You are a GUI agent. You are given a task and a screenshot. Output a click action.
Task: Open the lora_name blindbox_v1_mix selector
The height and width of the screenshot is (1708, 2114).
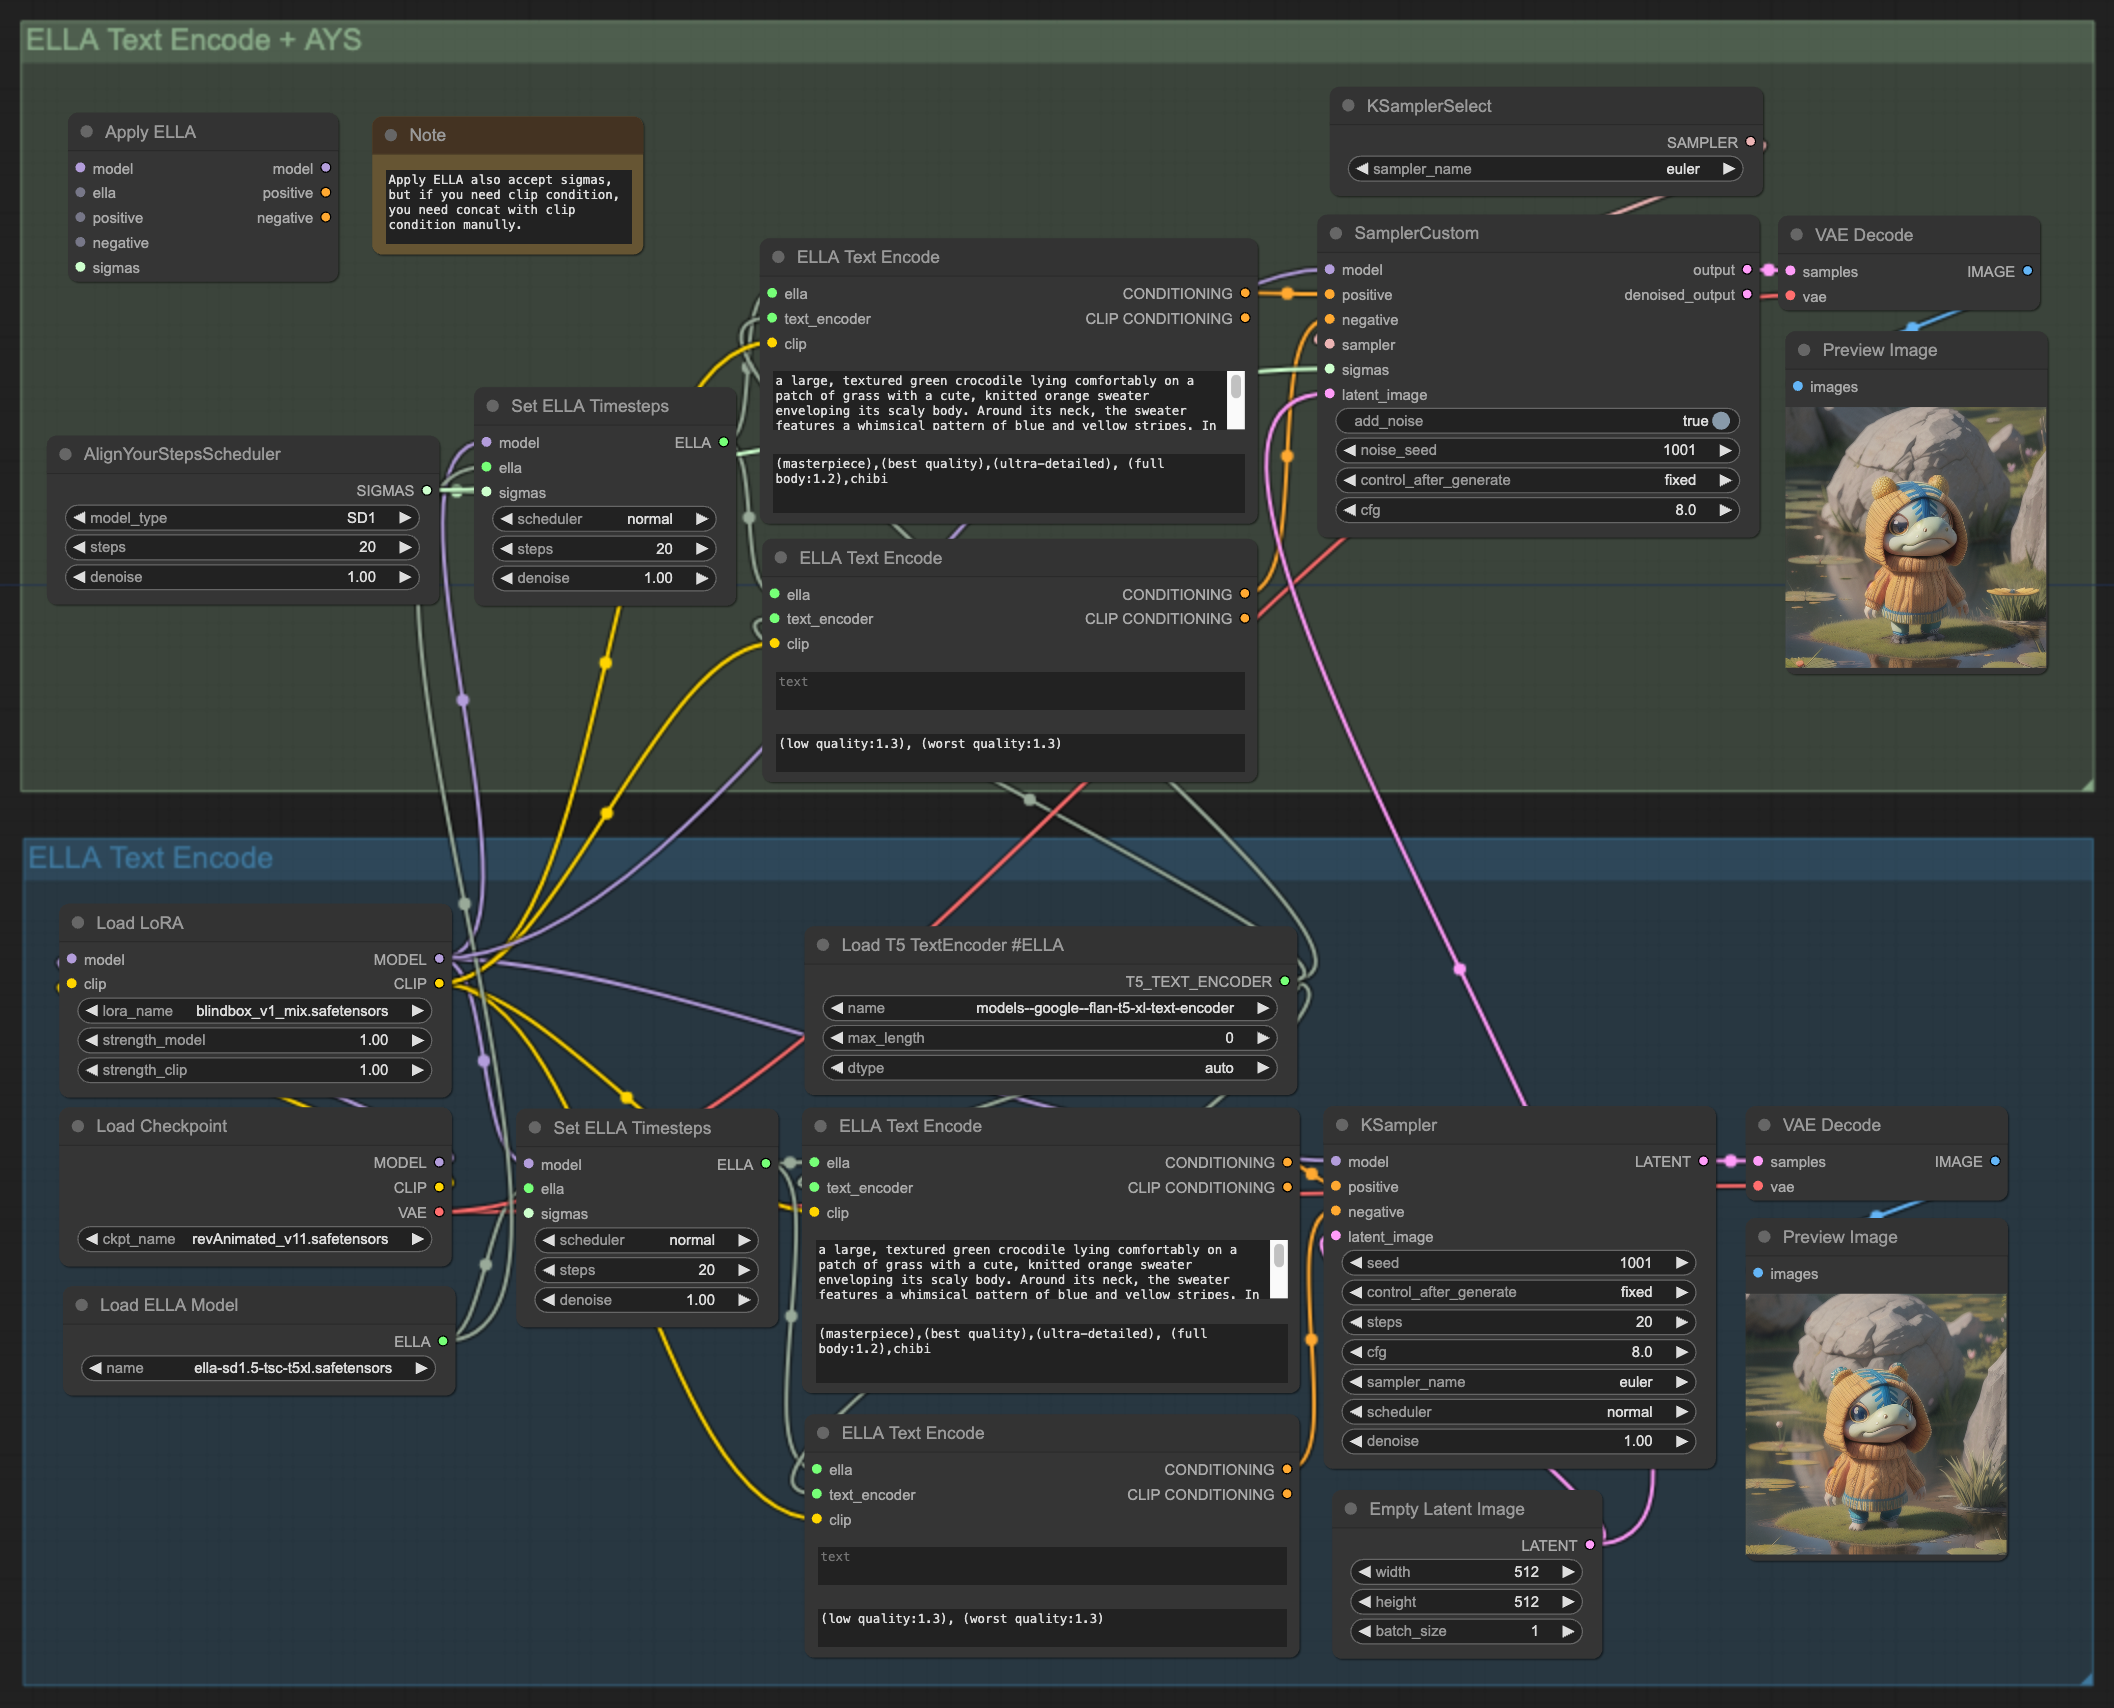click(255, 1011)
